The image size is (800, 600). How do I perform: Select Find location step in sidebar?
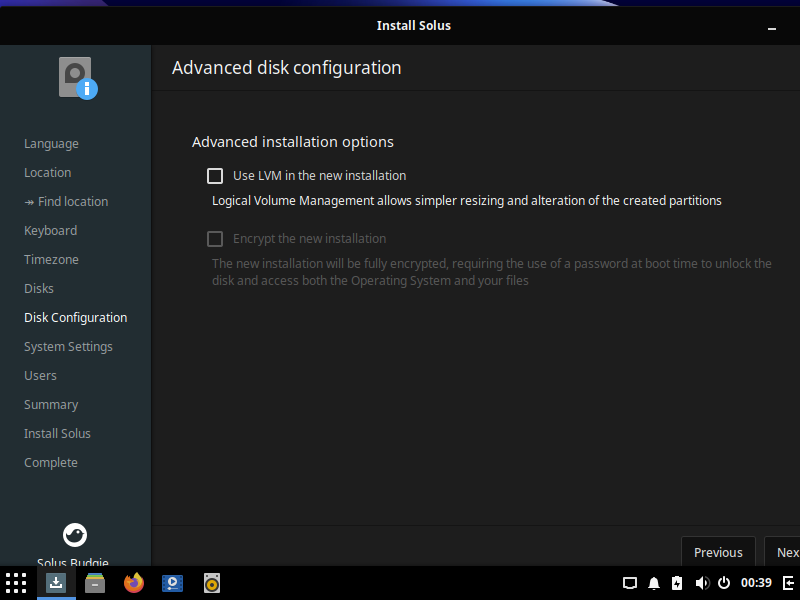coord(66,202)
